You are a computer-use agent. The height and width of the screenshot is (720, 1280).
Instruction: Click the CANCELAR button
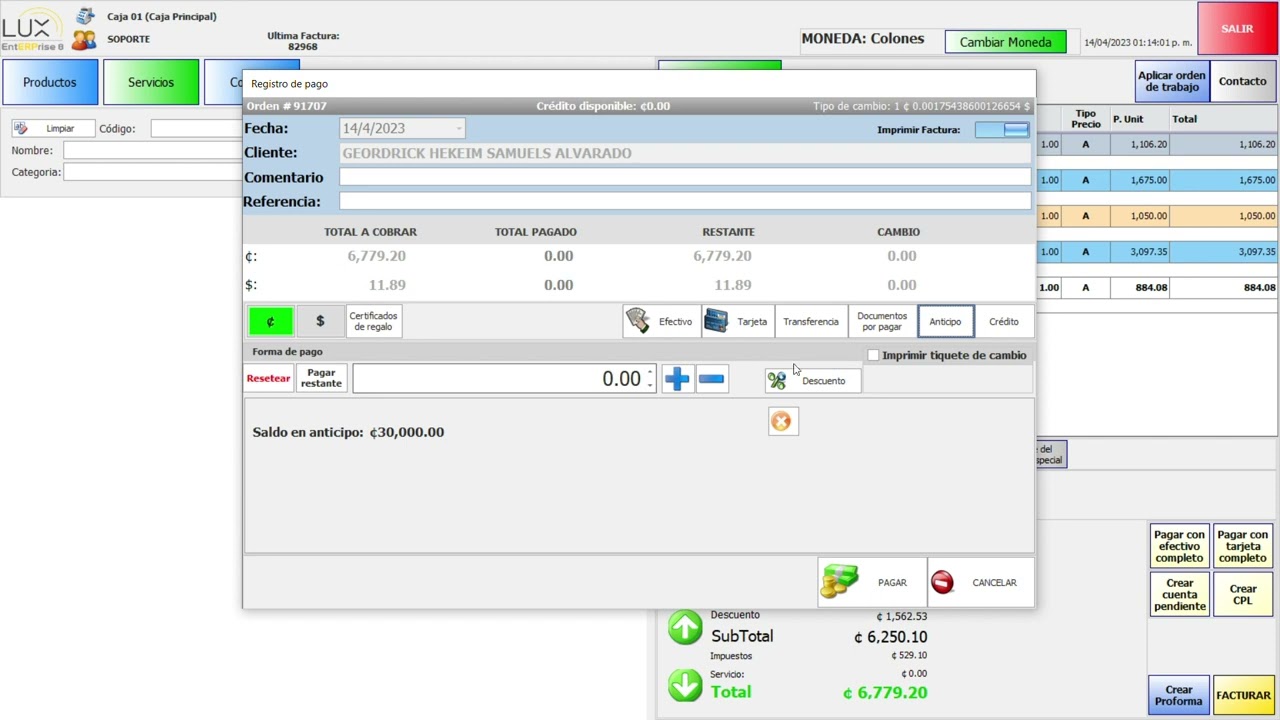[980, 582]
